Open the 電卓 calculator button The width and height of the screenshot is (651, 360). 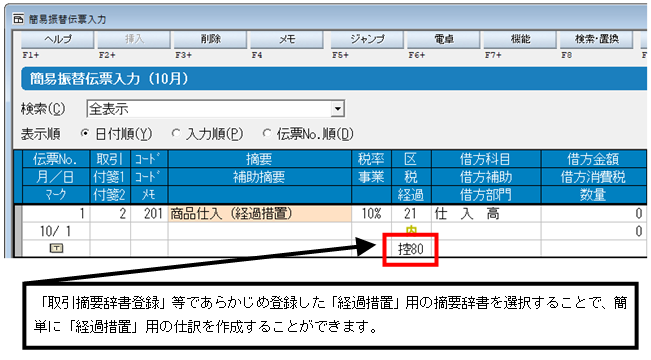pos(443,39)
